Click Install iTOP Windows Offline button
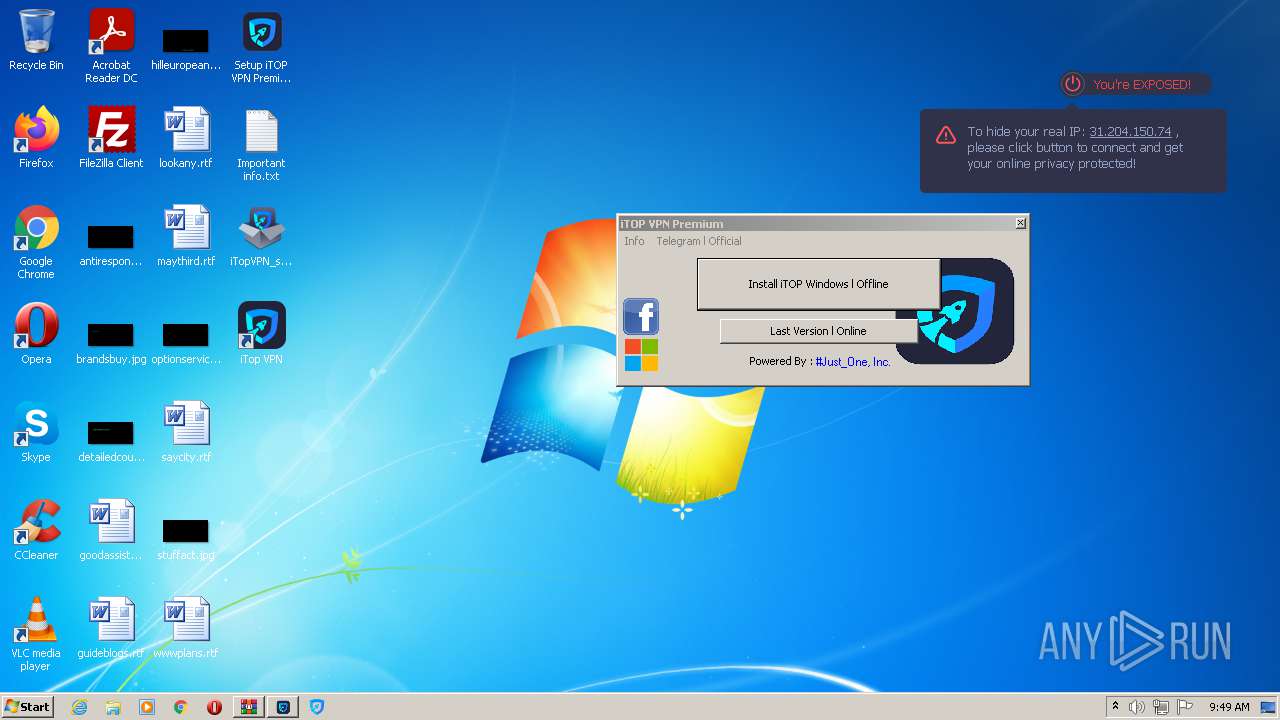The image size is (1280, 720). pos(818,284)
